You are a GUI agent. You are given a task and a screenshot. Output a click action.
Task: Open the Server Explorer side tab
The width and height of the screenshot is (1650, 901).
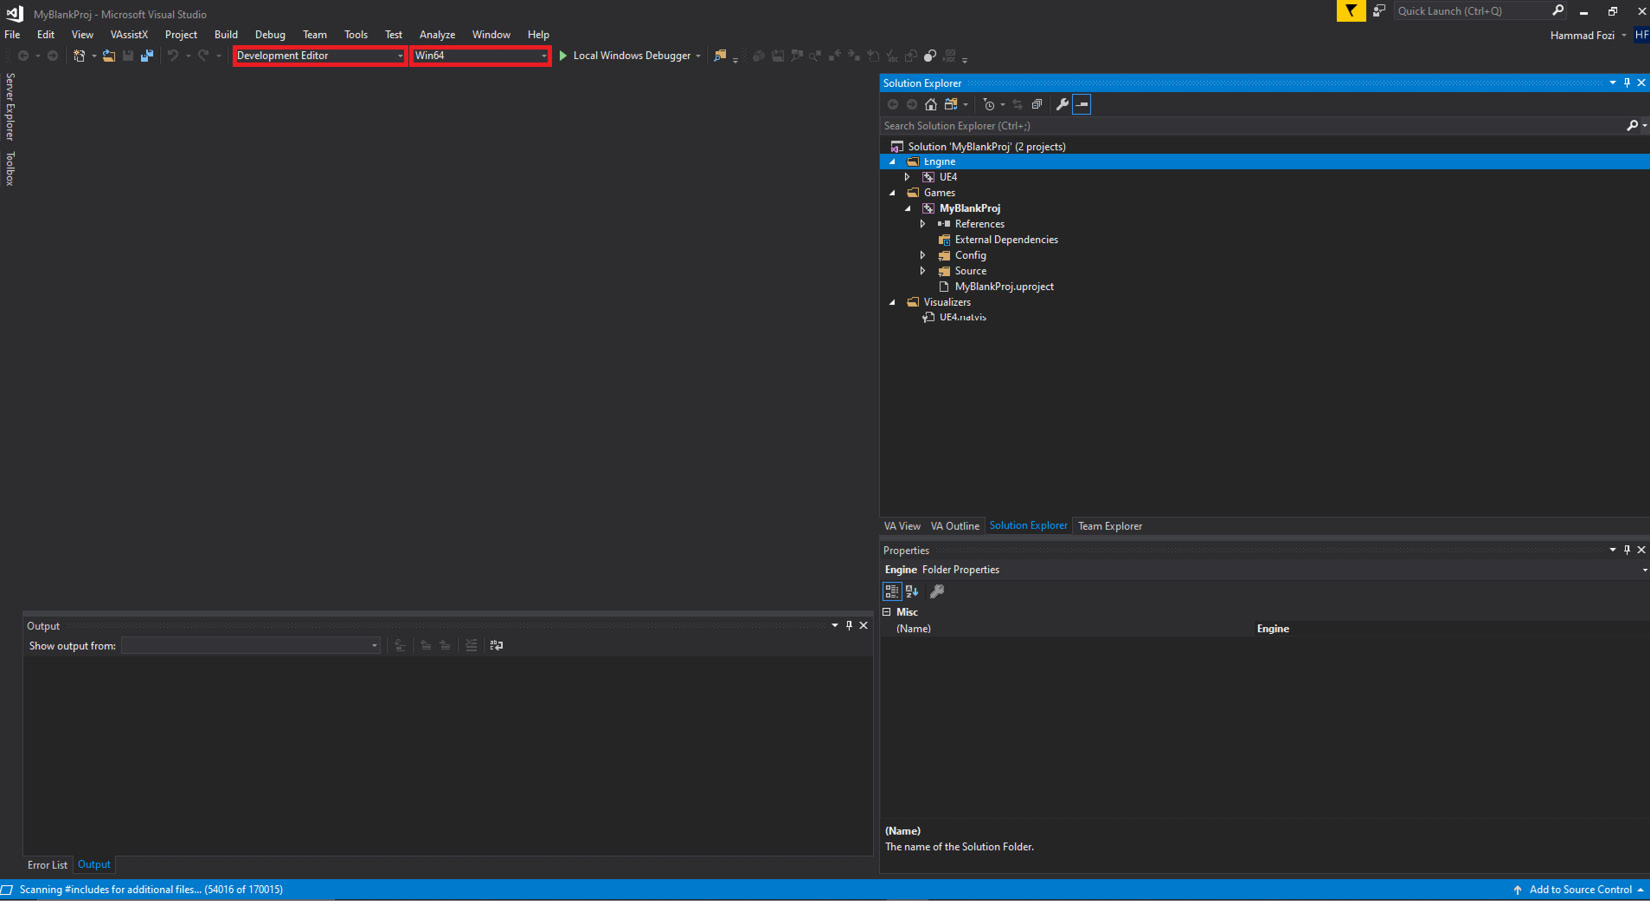coord(10,106)
